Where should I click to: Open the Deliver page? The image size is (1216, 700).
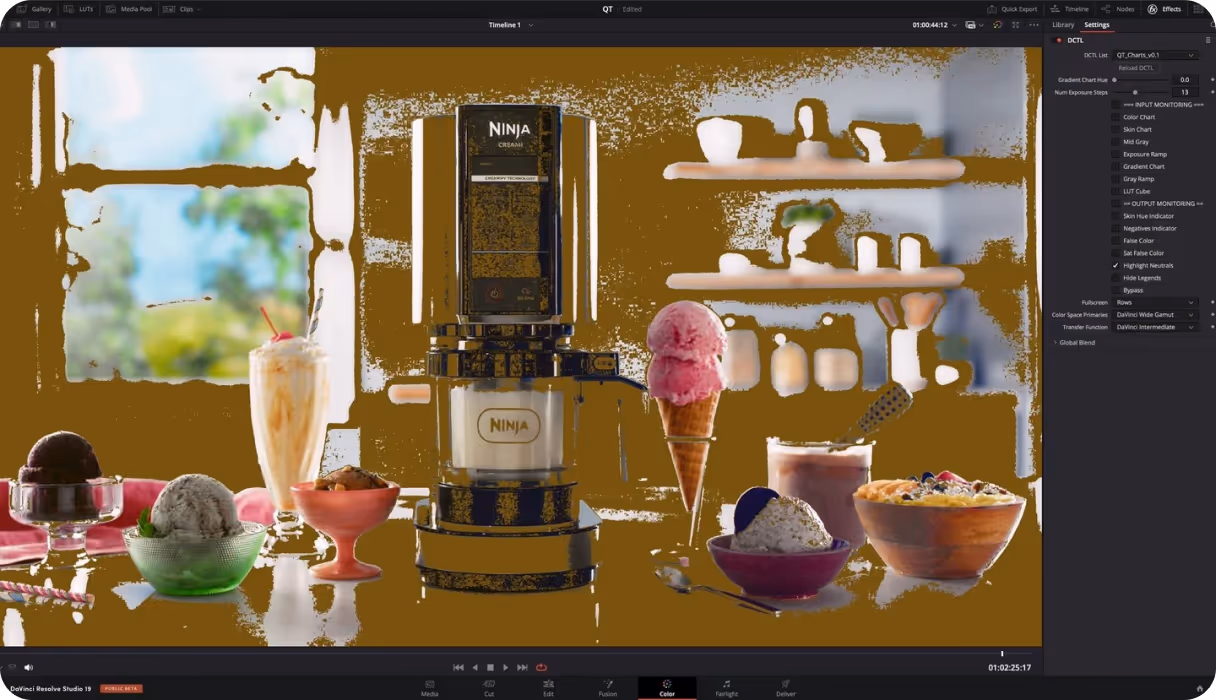786,688
